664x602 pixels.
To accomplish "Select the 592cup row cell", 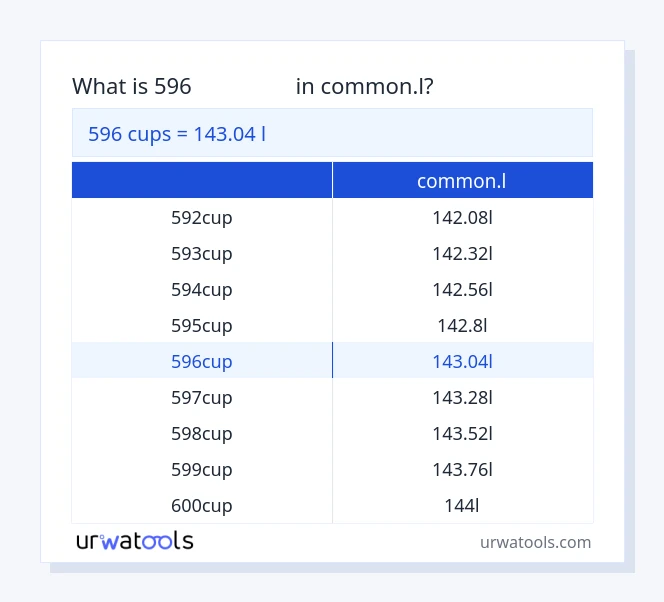I will tap(202, 217).
